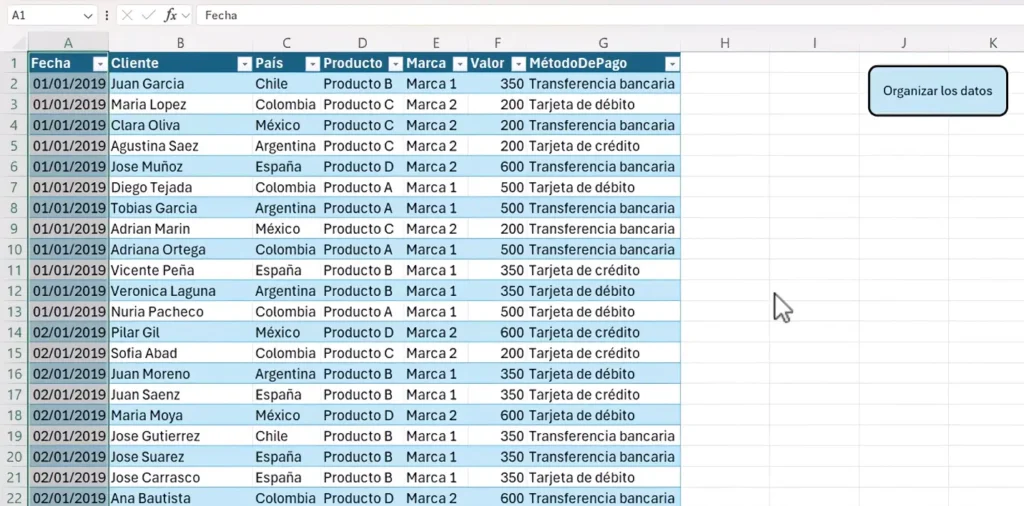Click cell containing Adrian Marin

[x=181, y=229]
